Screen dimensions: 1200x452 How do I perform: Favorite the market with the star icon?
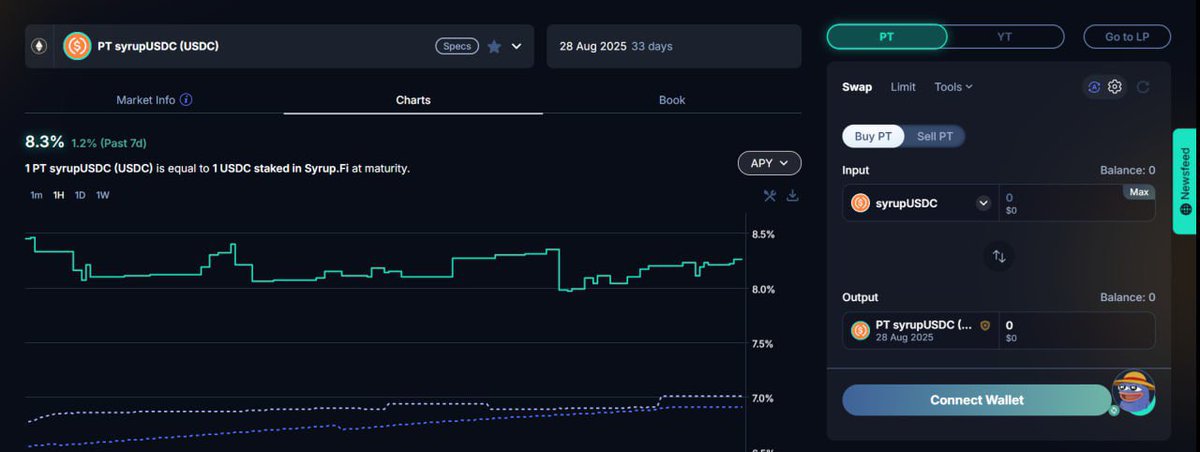(494, 46)
